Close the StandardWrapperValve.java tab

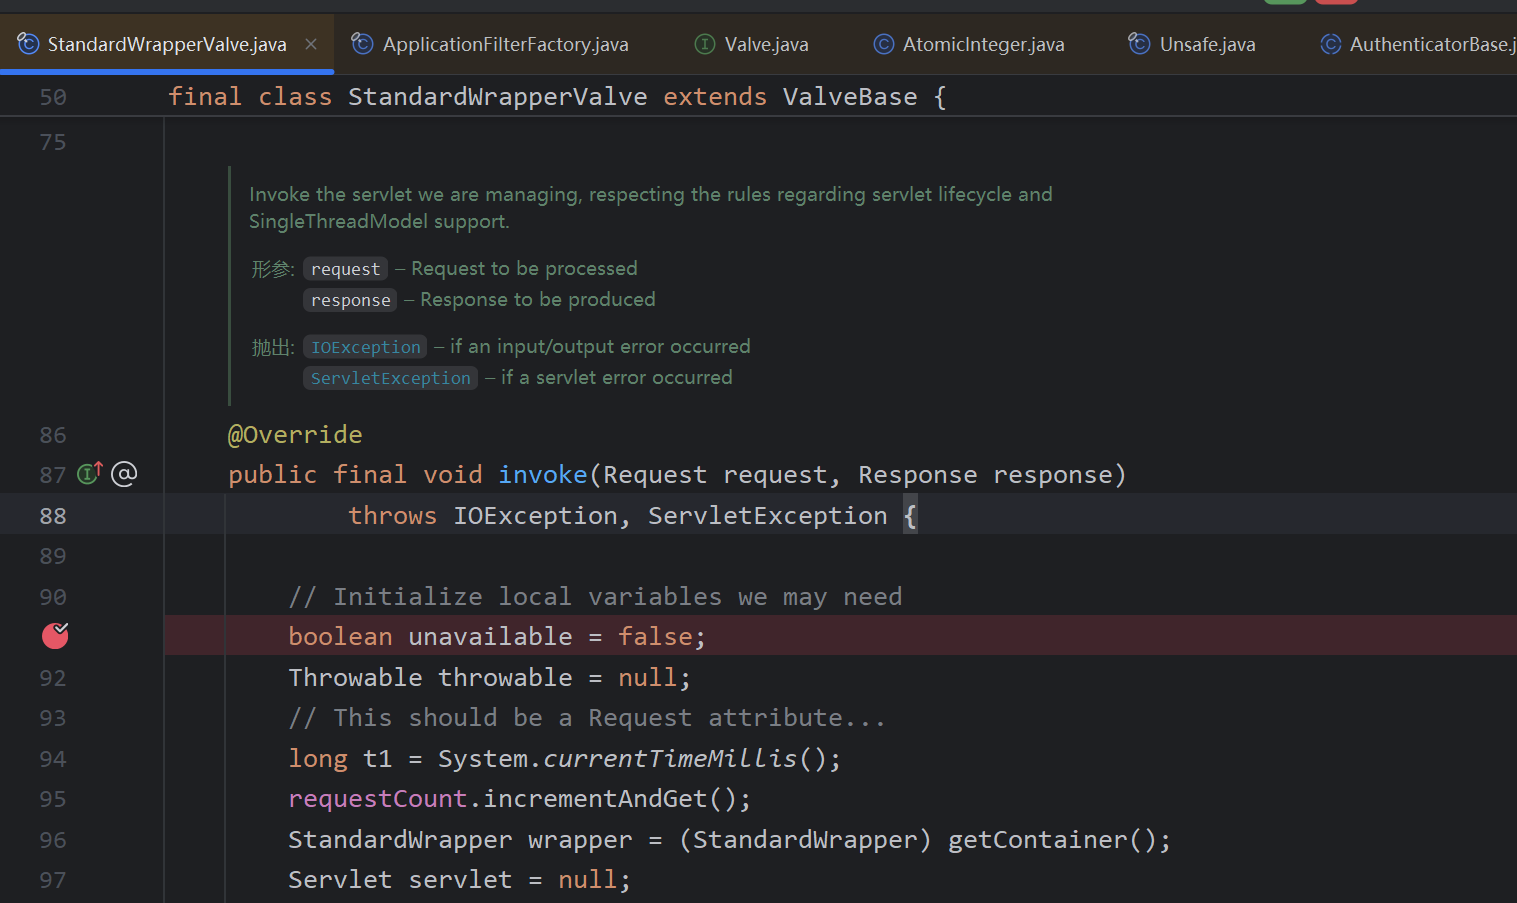(311, 44)
